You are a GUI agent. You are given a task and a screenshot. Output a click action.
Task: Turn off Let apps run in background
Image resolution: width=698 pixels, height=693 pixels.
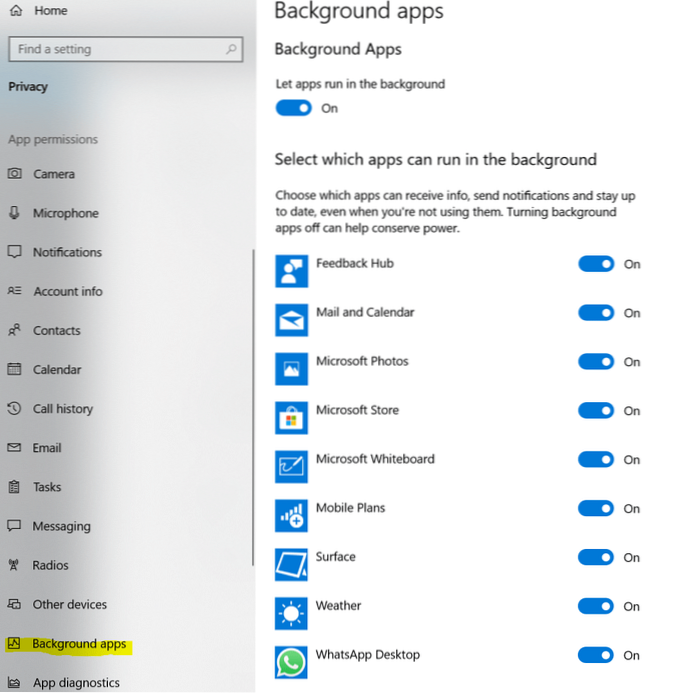click(294, 108)
